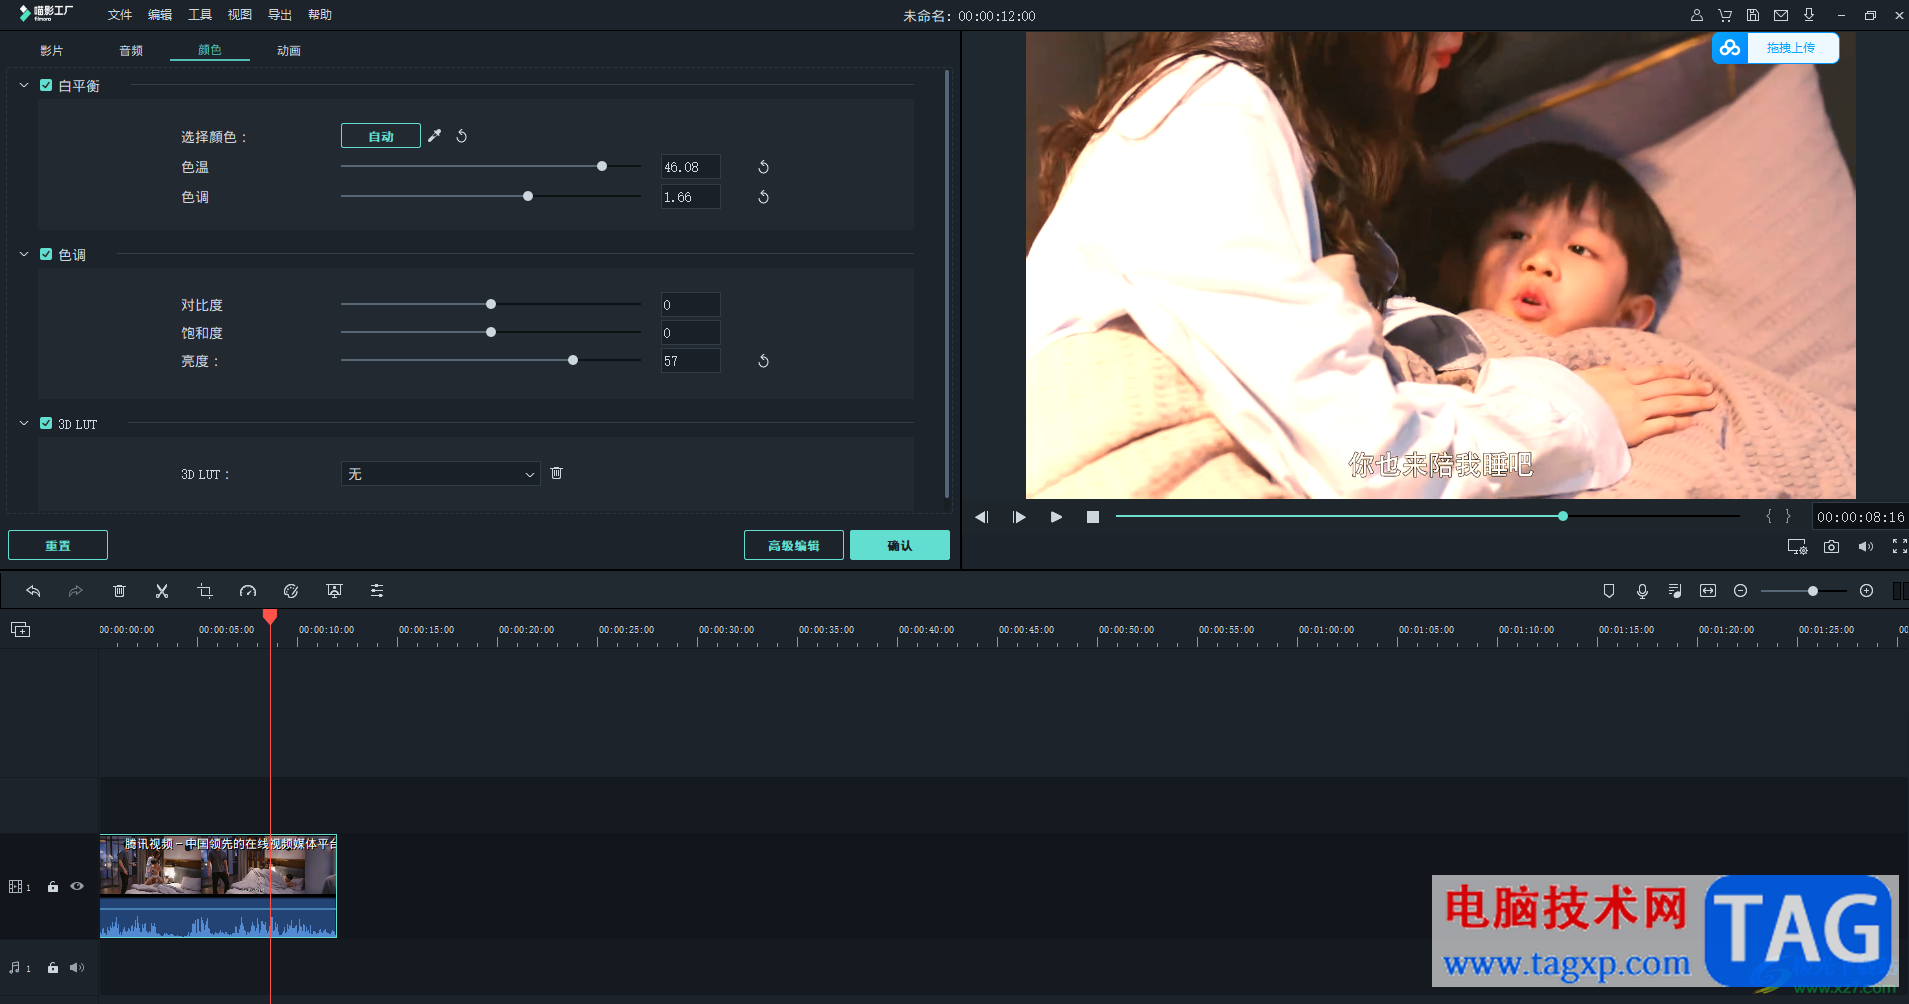Mute audio track 1
1909x1004 pixels.
point(77,968)
